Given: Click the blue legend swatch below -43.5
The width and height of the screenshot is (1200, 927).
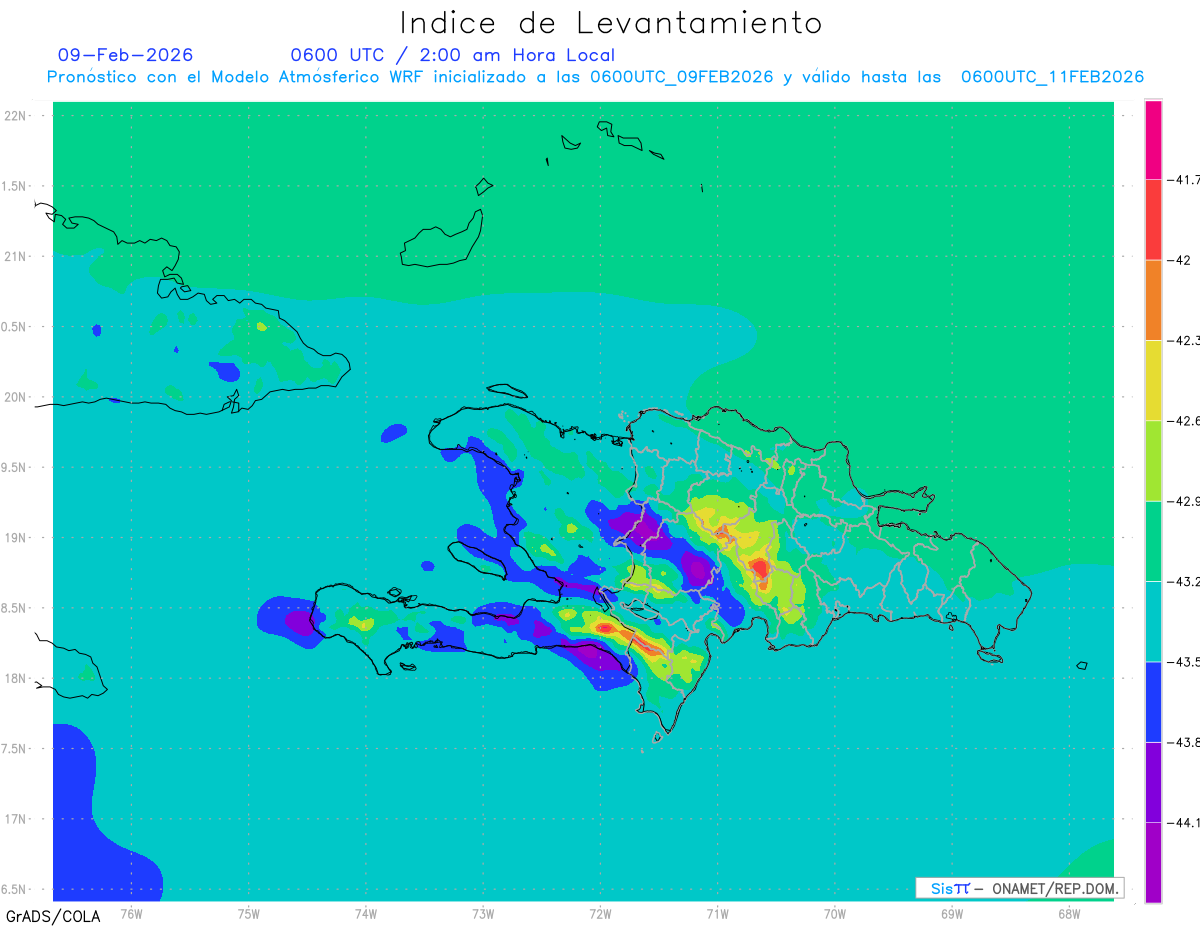Looking at the screenshot, I should (x=1153, y=701).
